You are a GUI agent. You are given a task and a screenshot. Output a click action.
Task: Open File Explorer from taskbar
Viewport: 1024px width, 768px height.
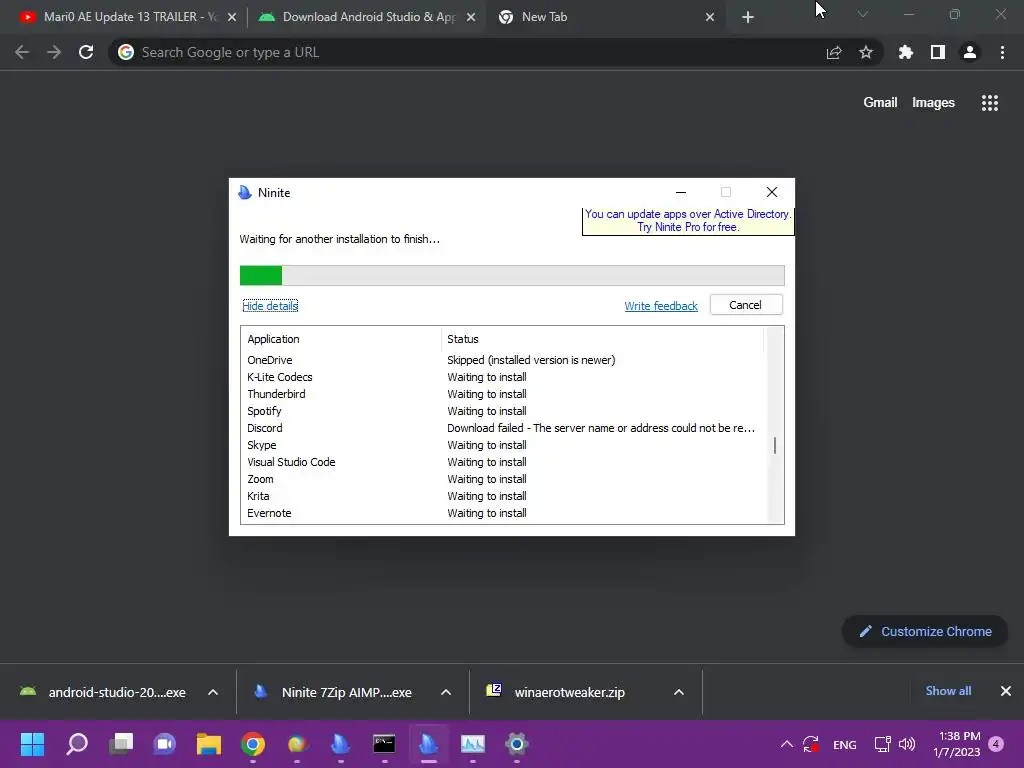point(209,744)
